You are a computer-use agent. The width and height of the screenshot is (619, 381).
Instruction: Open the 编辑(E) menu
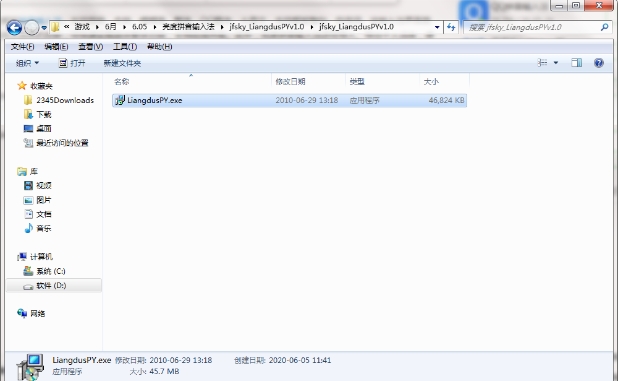[56, 47]
